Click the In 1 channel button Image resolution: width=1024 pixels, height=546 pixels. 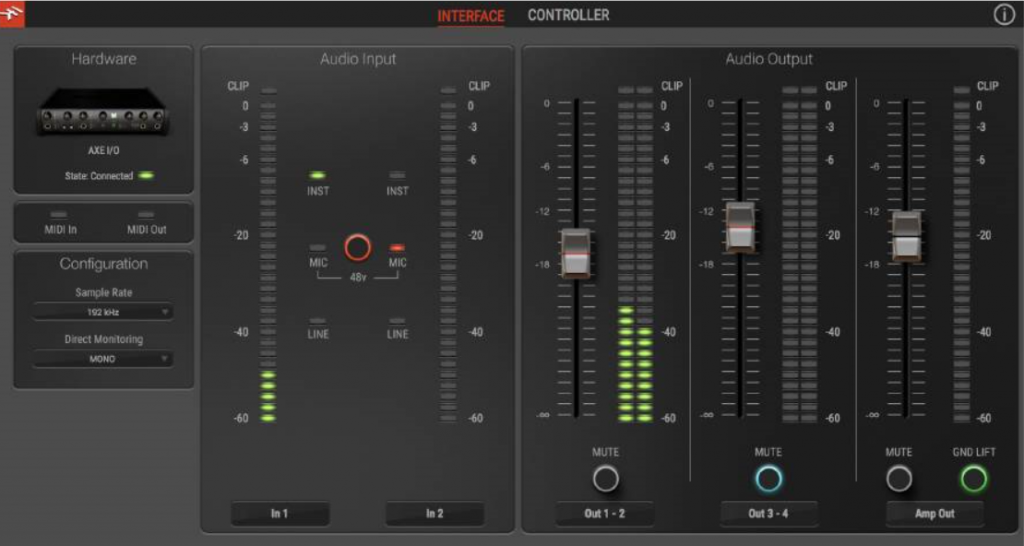[280, 513]
